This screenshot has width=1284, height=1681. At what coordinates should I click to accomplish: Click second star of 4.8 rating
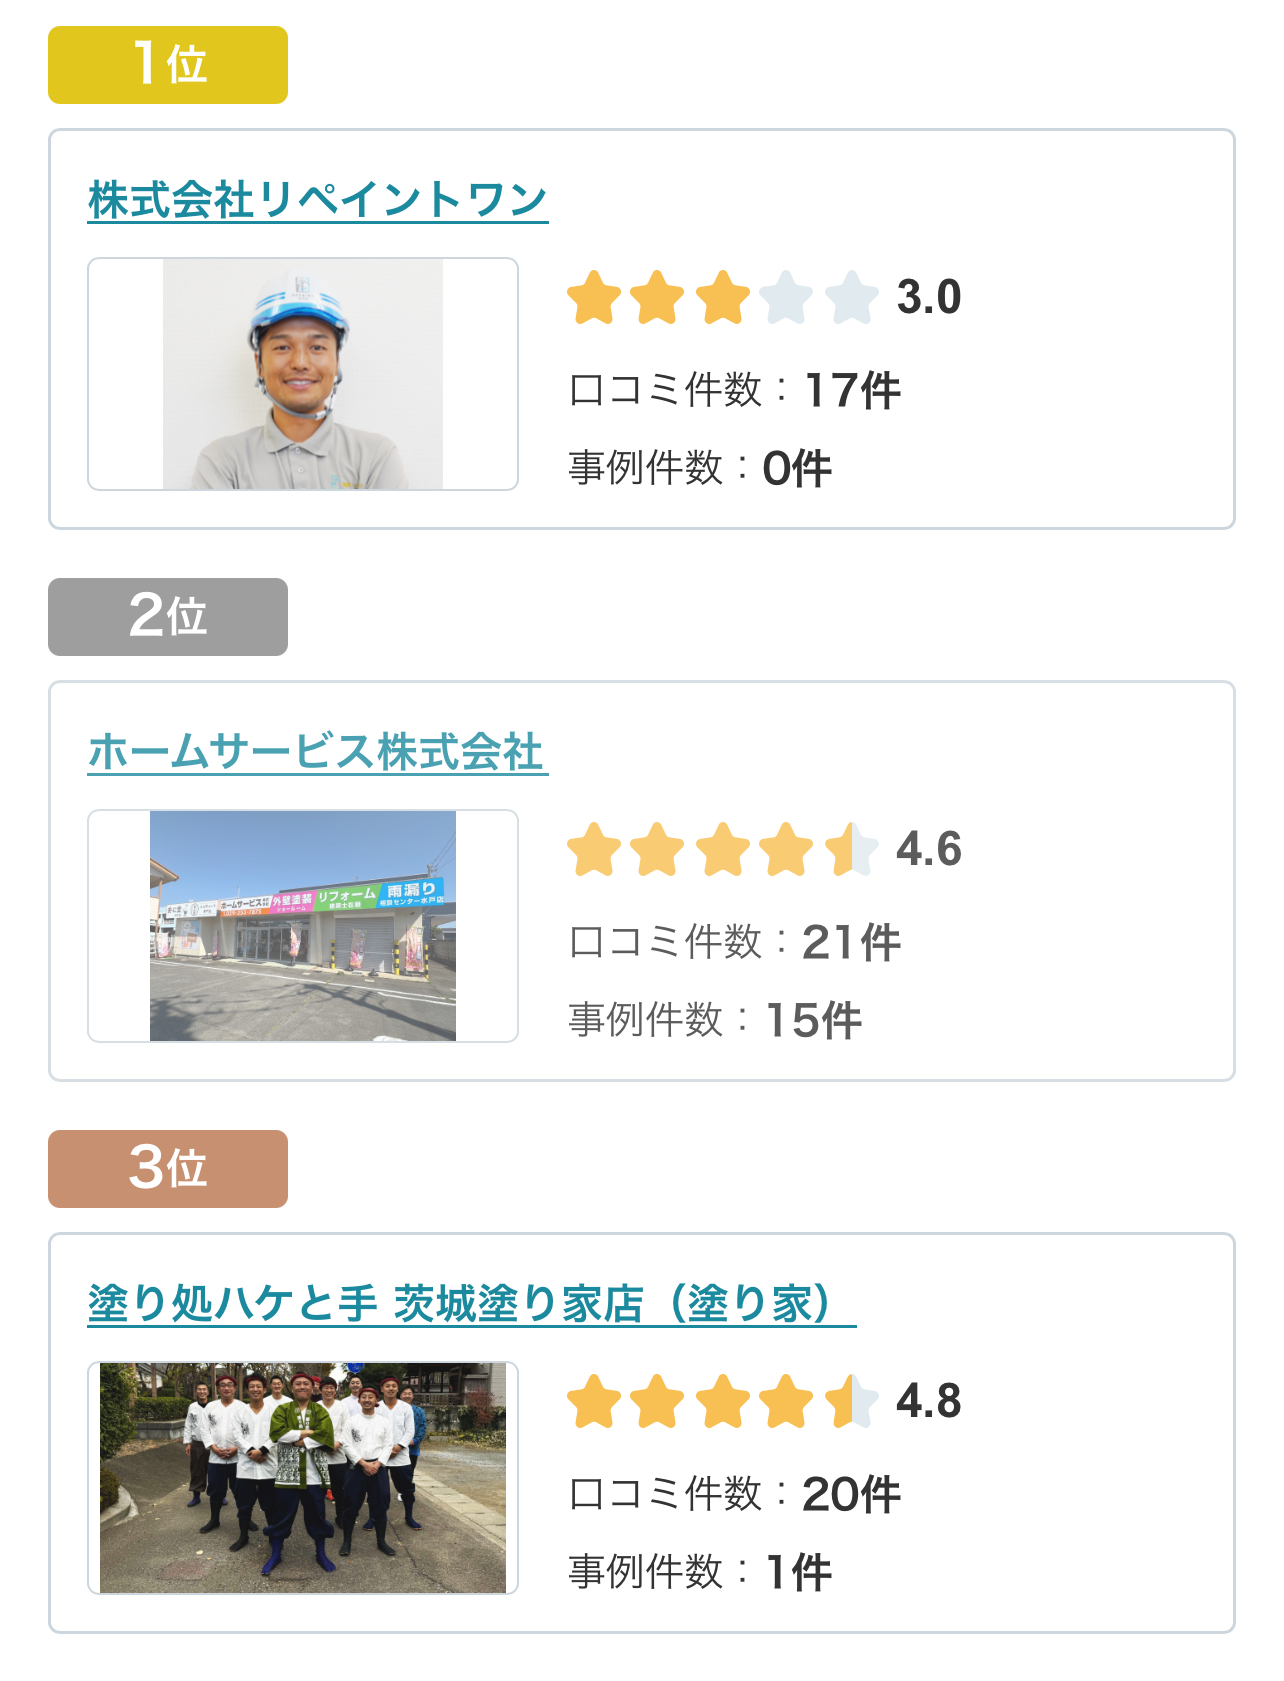point(658,1402)
